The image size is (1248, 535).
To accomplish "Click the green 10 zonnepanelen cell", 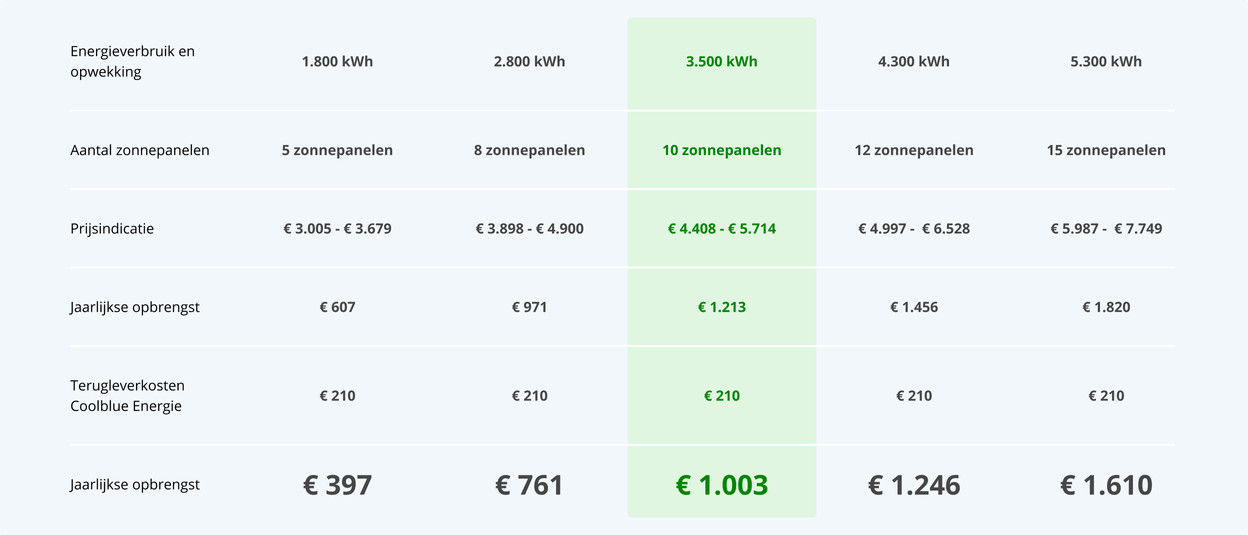I will click(x=721, y=151).
